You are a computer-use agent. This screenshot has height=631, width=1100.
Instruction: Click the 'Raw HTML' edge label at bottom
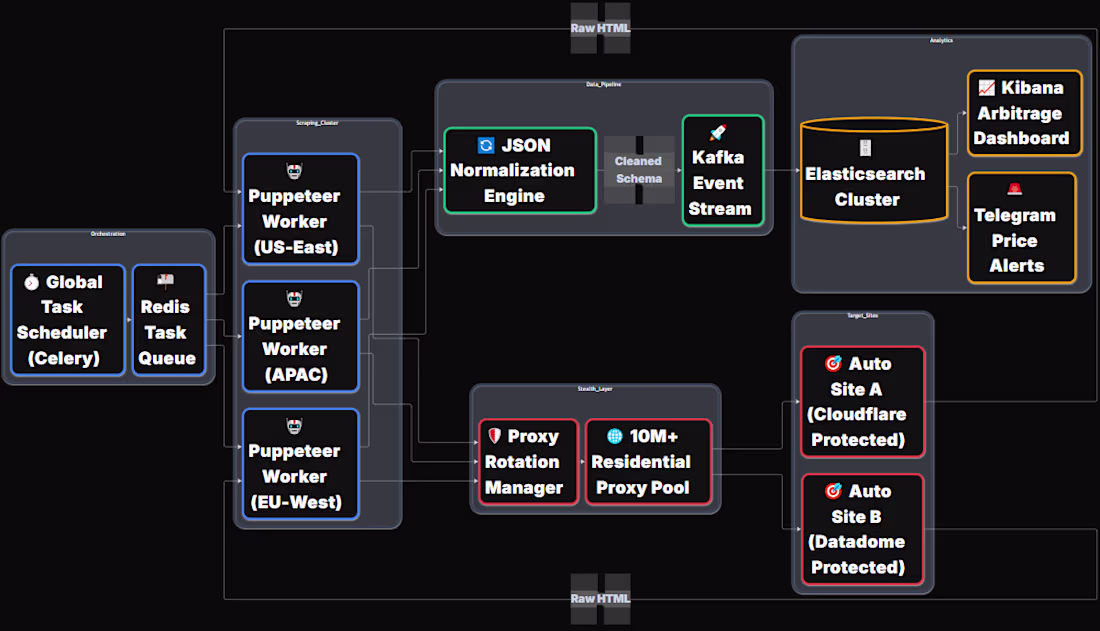601,599
